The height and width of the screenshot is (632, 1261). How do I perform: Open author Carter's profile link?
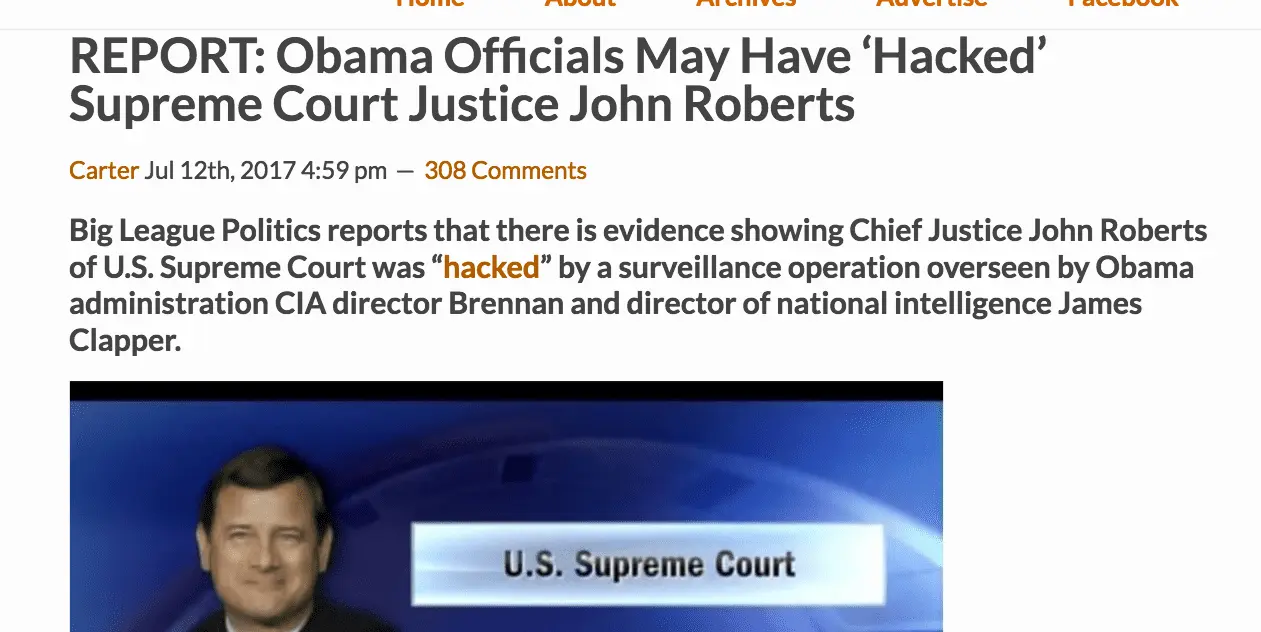[103, 171]
